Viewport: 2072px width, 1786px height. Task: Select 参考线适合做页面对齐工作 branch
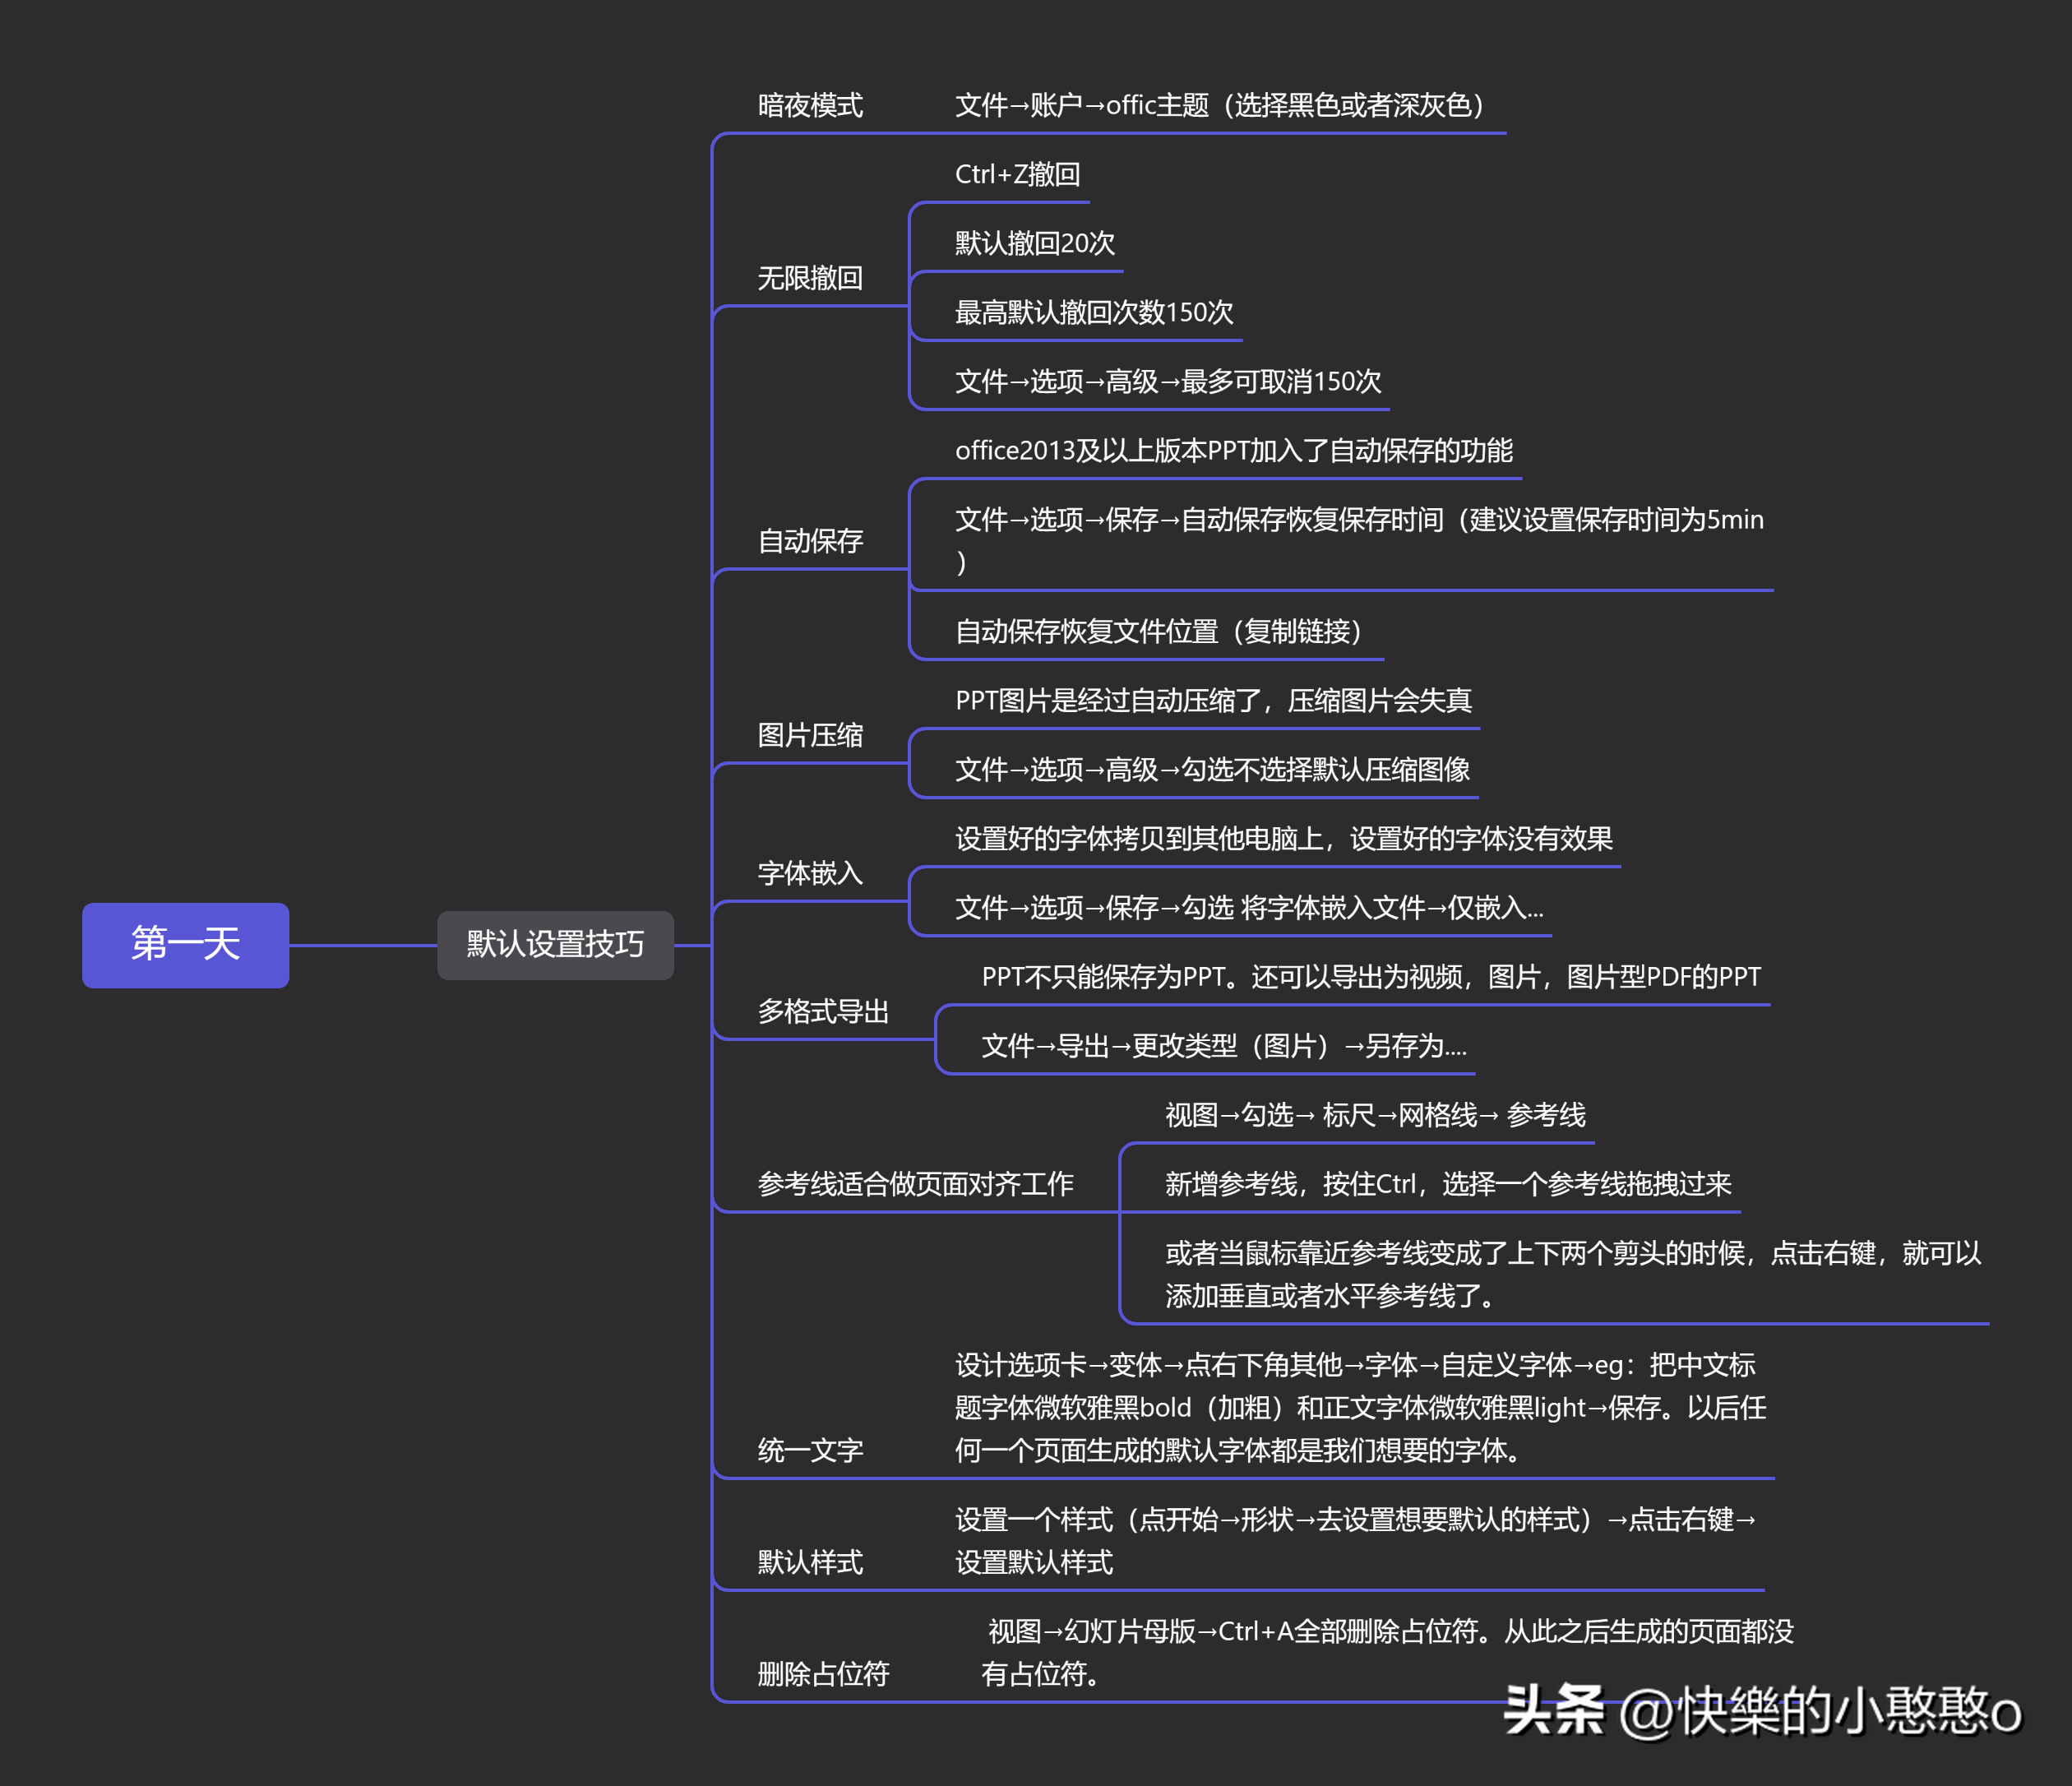coord(915,1184)
